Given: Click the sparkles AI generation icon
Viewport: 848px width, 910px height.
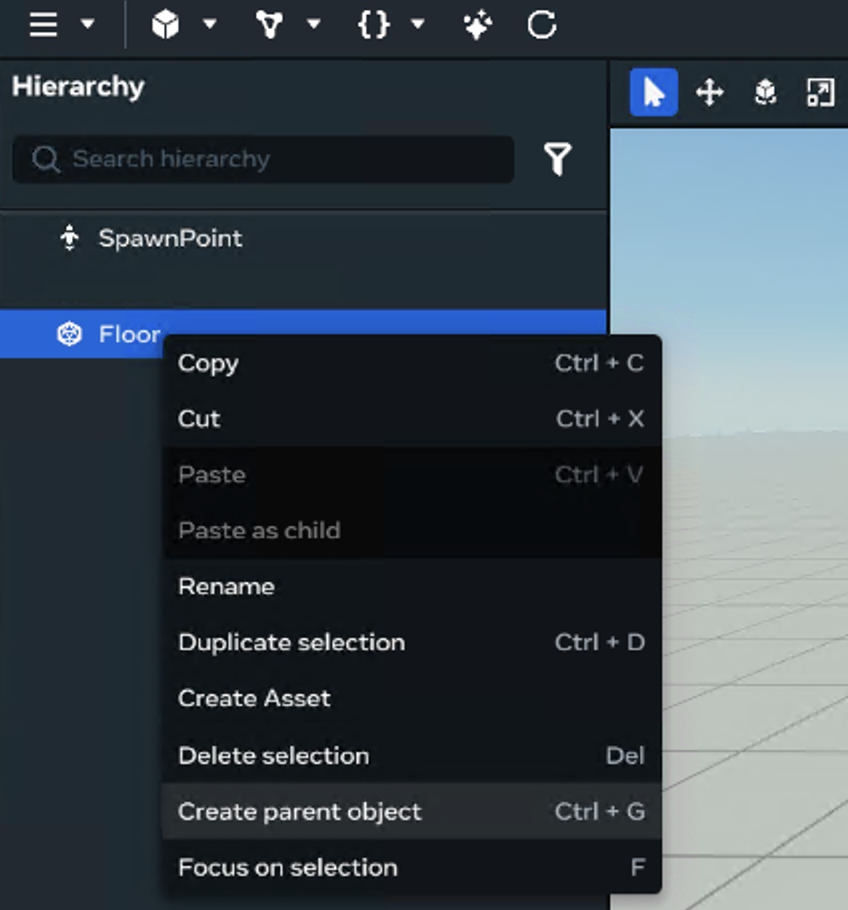Looking at the screenshot, I should (477, 26).
